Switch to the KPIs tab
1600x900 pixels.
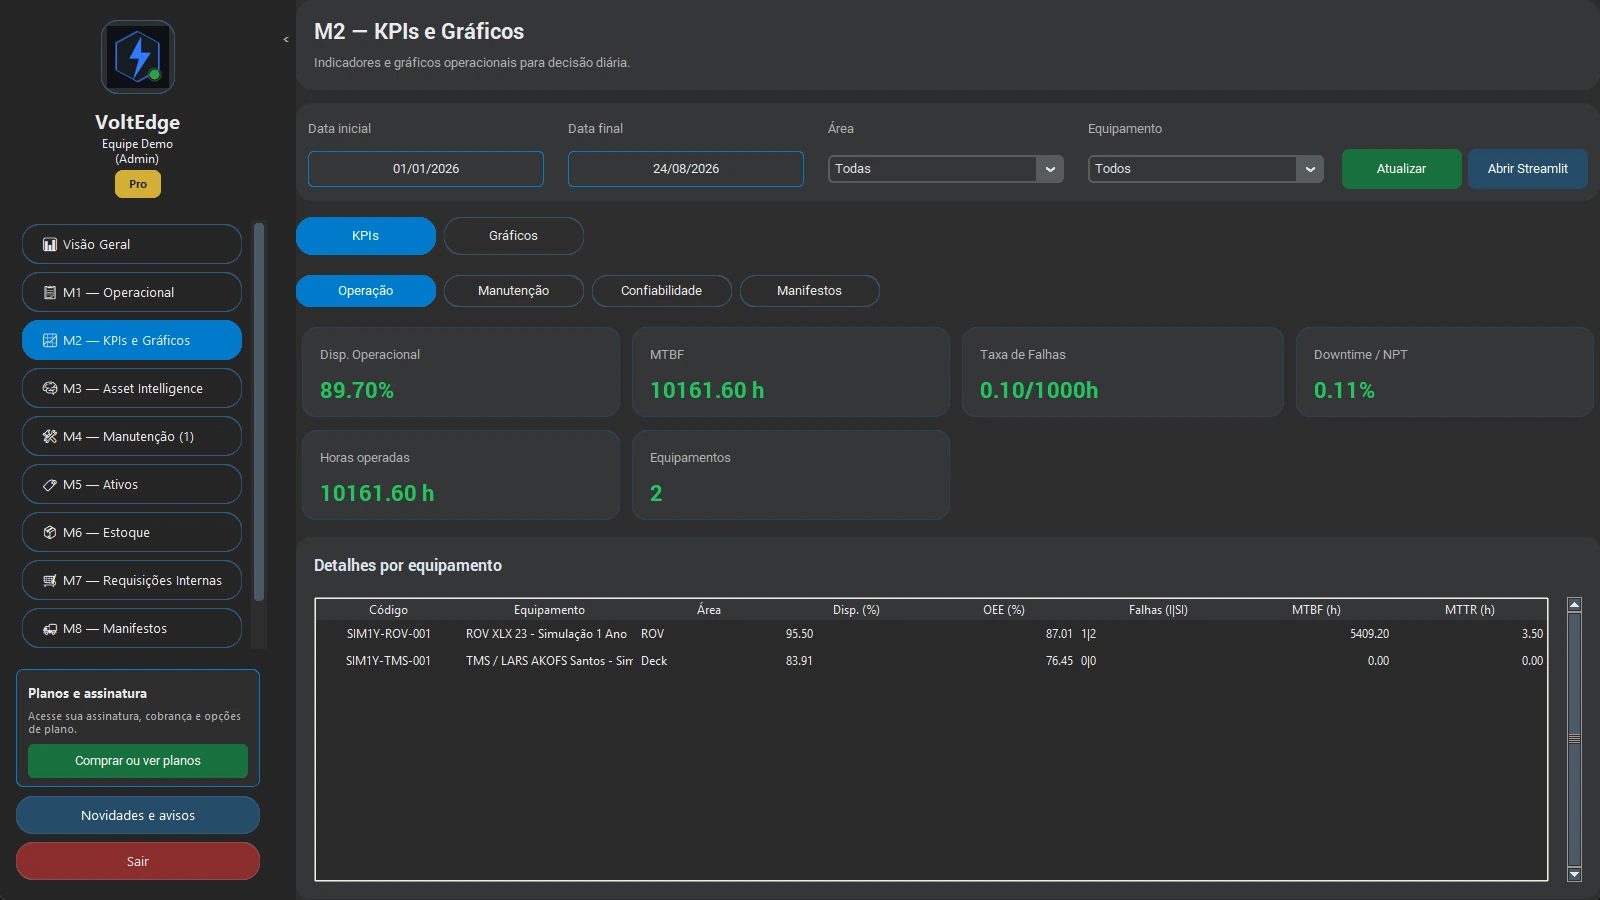click(x=366, y=236)
